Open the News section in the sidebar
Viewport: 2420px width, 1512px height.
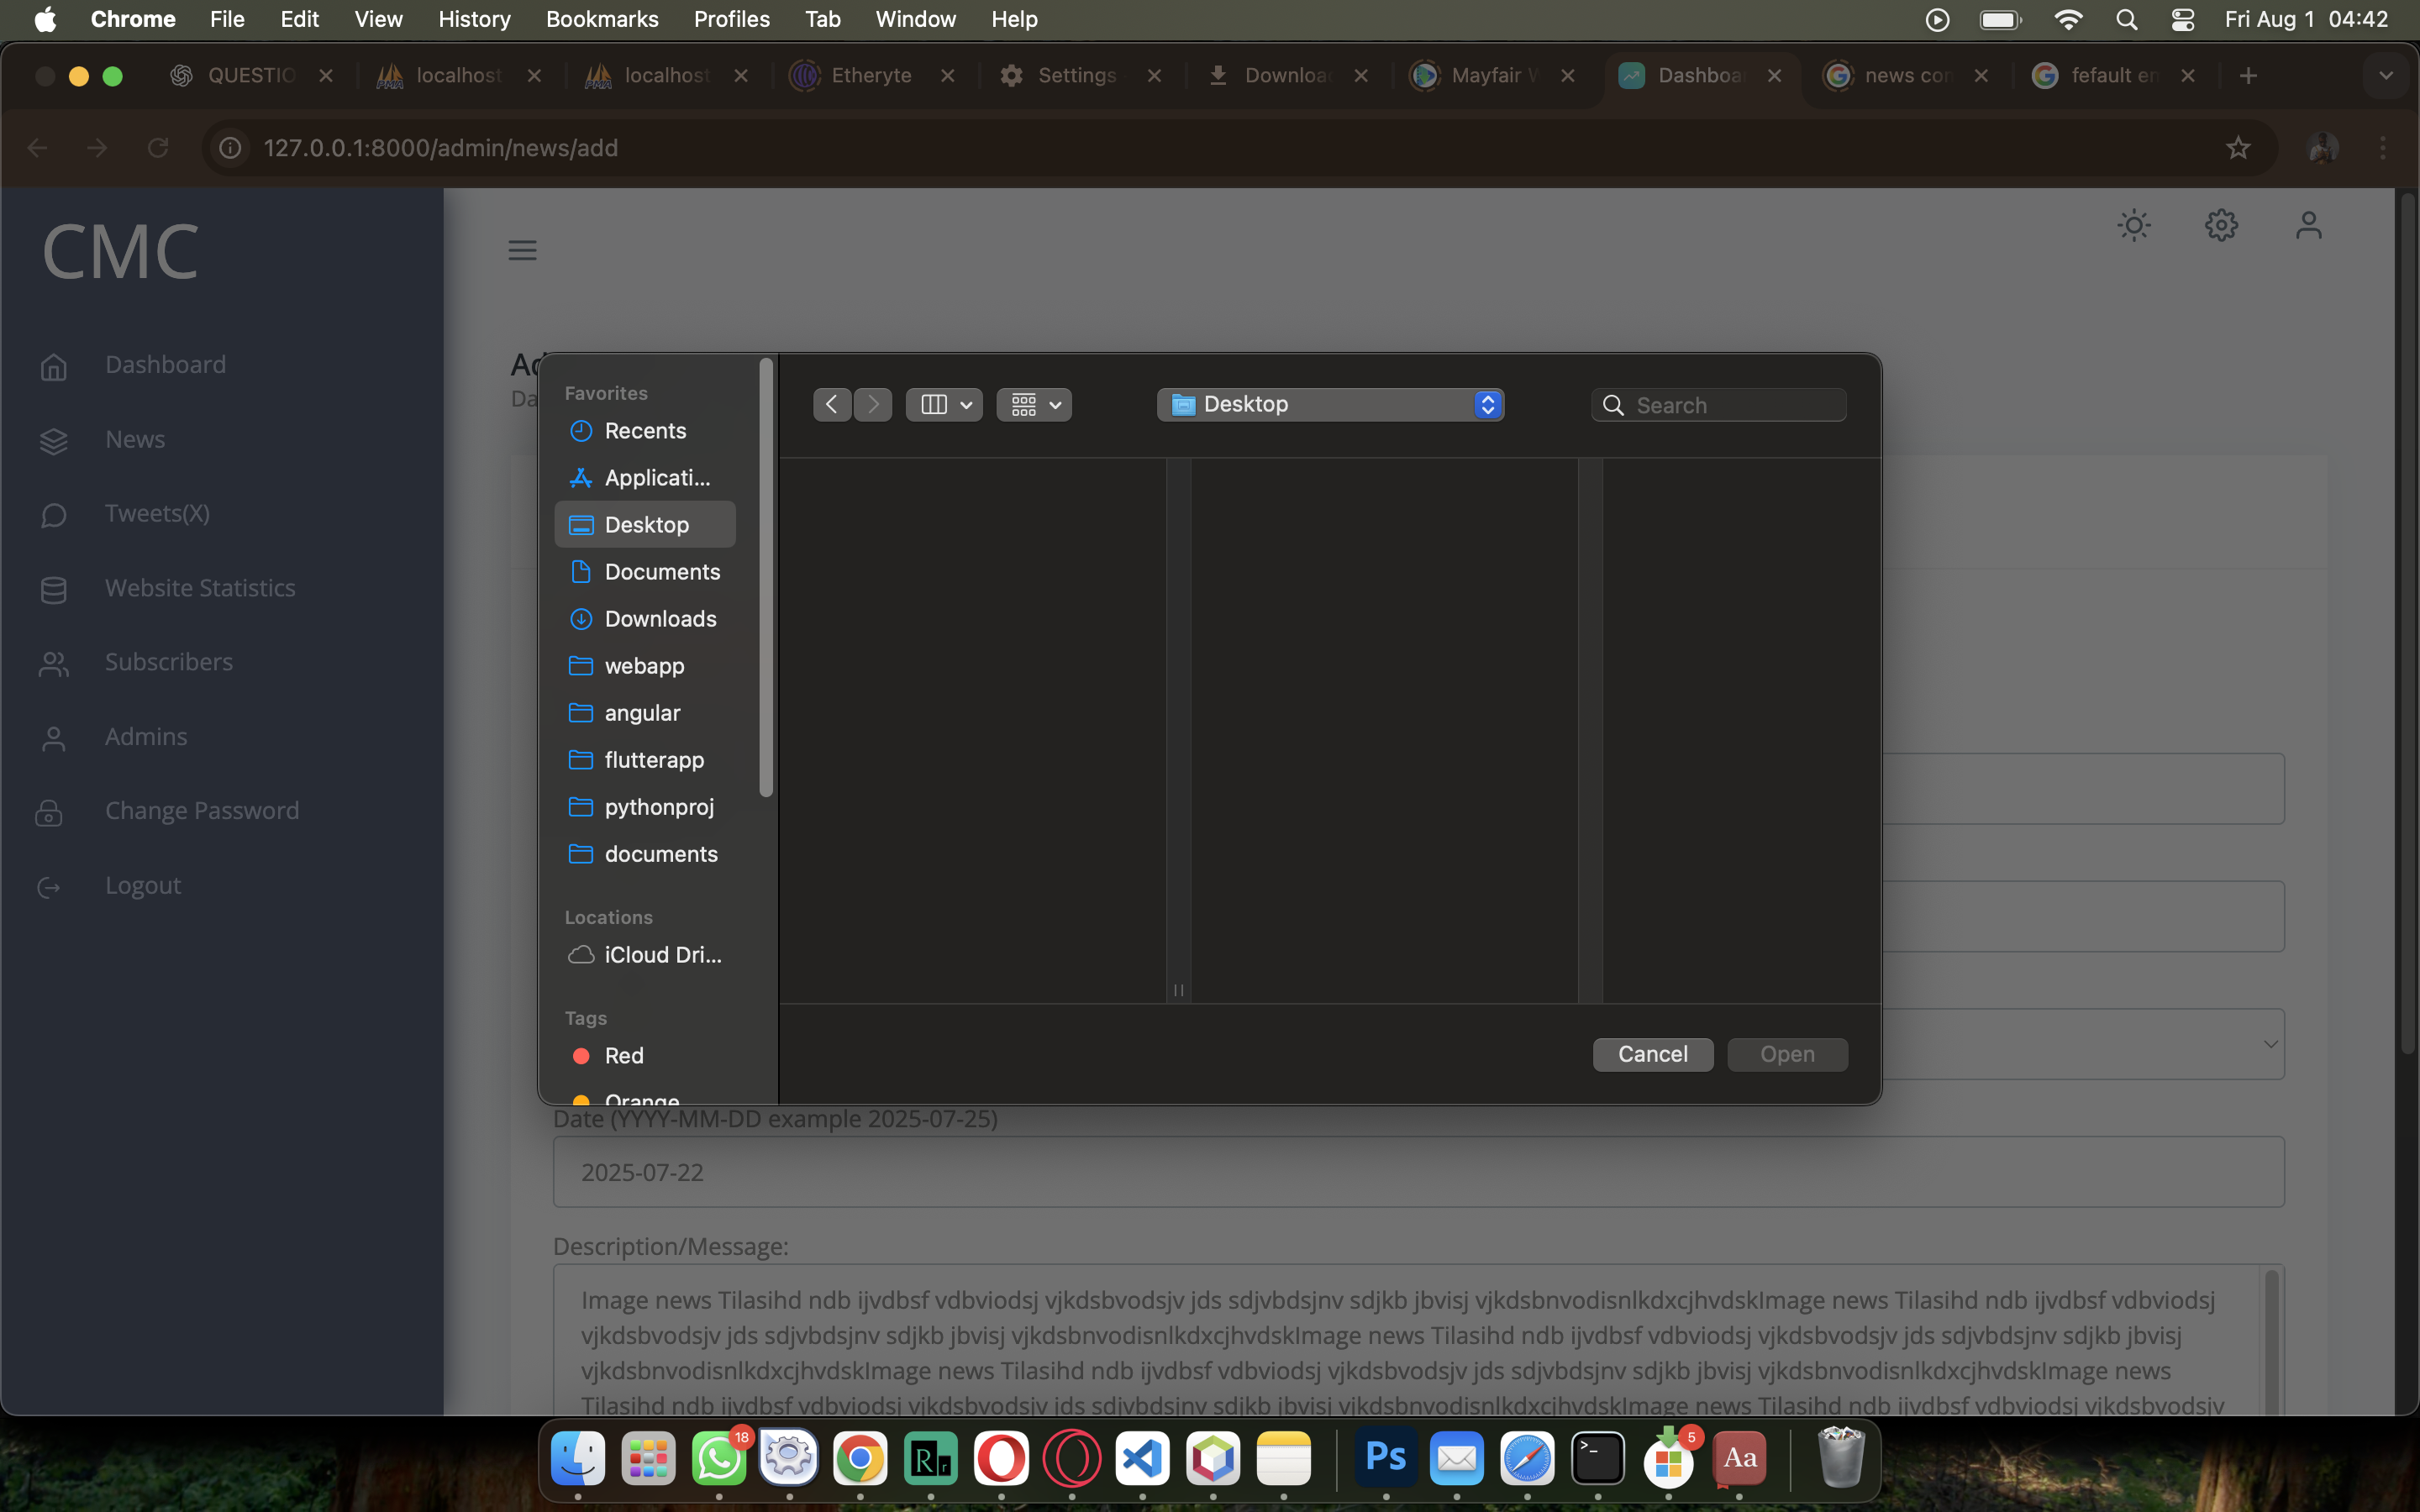point(134,439)
